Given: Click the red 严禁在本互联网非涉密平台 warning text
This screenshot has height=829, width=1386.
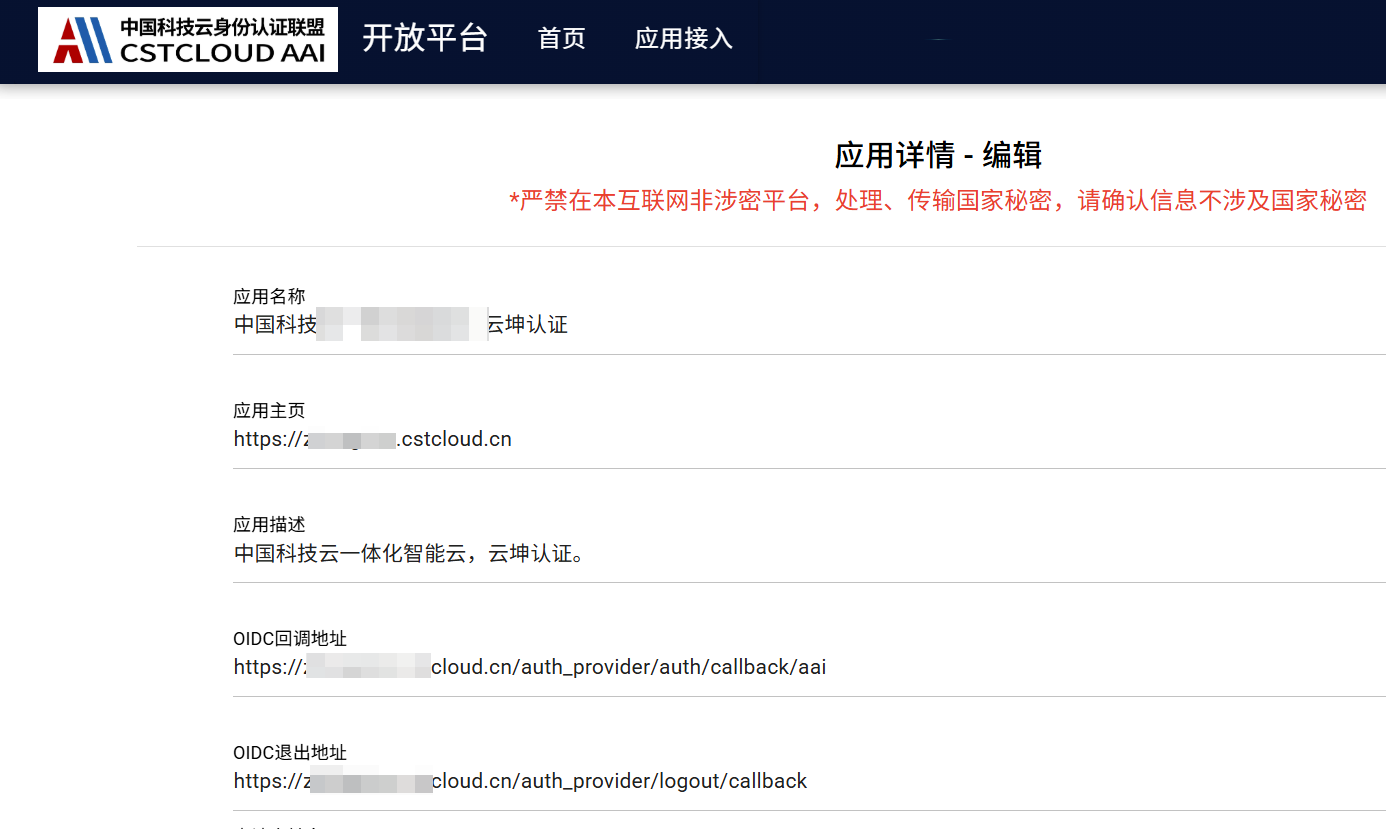Looking at the screenshot, I should pyautogui.click(x=938, y=200).
